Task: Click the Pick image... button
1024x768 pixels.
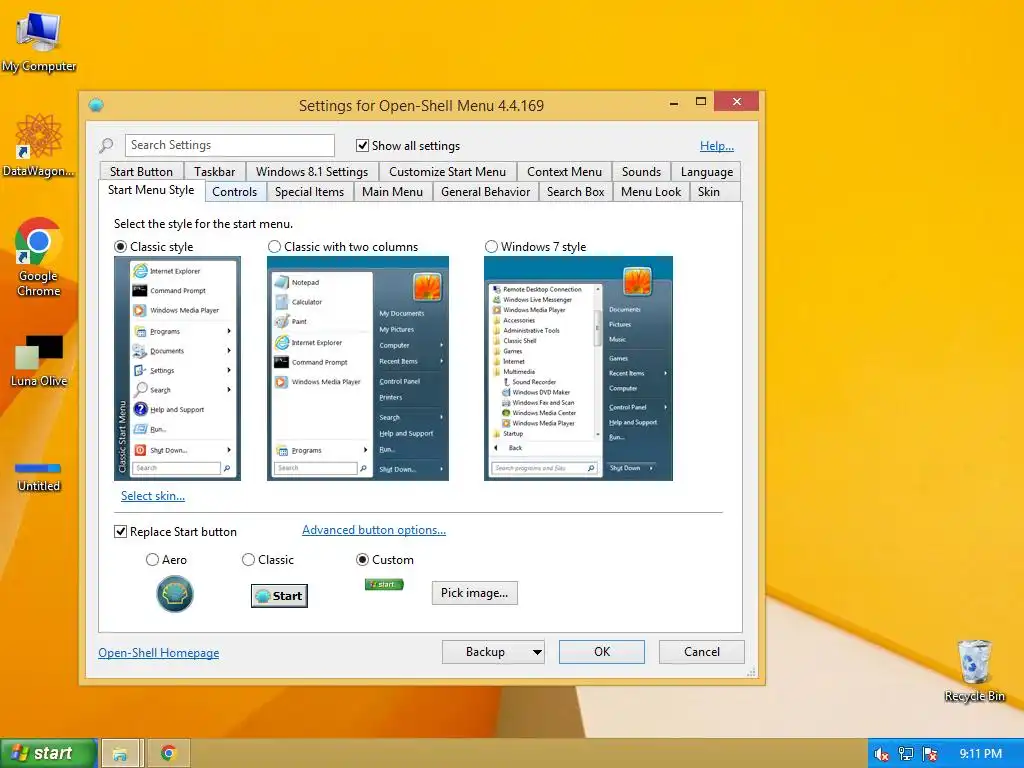Action: tap(475, 593)
